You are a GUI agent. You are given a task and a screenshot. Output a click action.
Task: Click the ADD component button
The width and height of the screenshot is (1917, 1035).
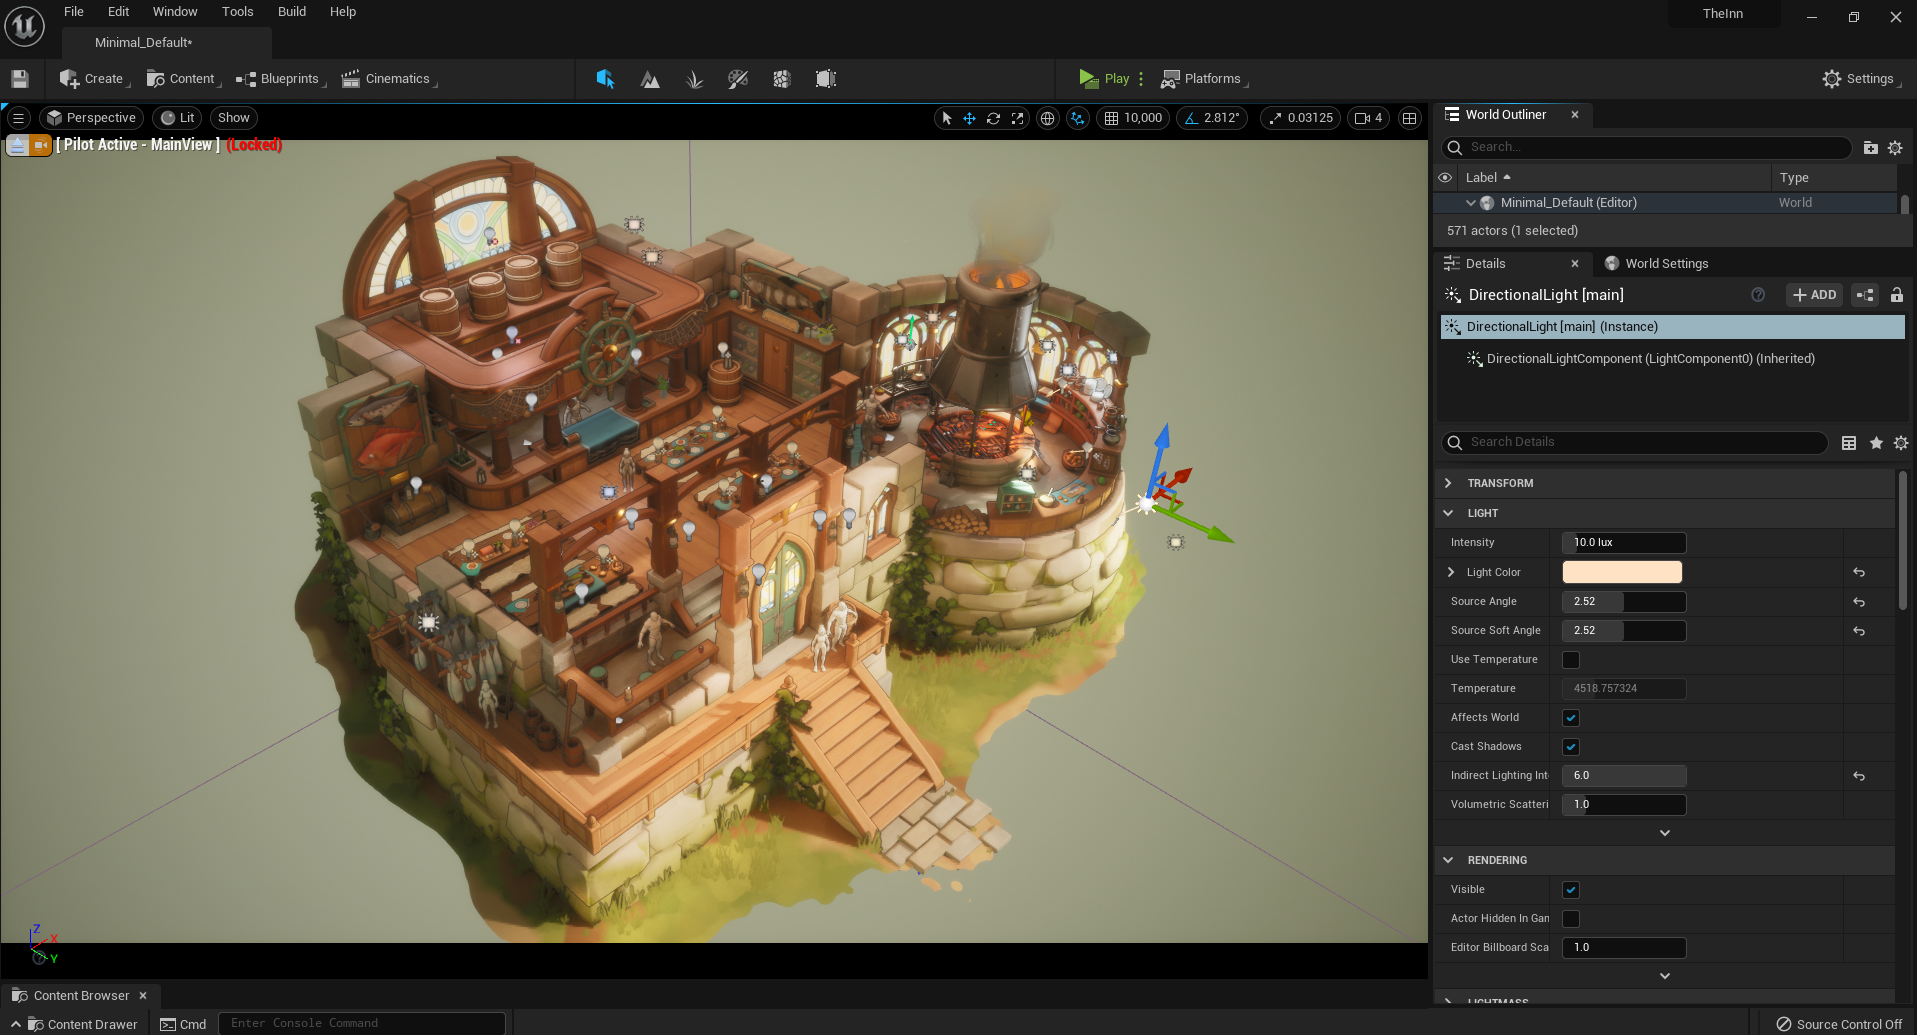(x=1814, y=295)
